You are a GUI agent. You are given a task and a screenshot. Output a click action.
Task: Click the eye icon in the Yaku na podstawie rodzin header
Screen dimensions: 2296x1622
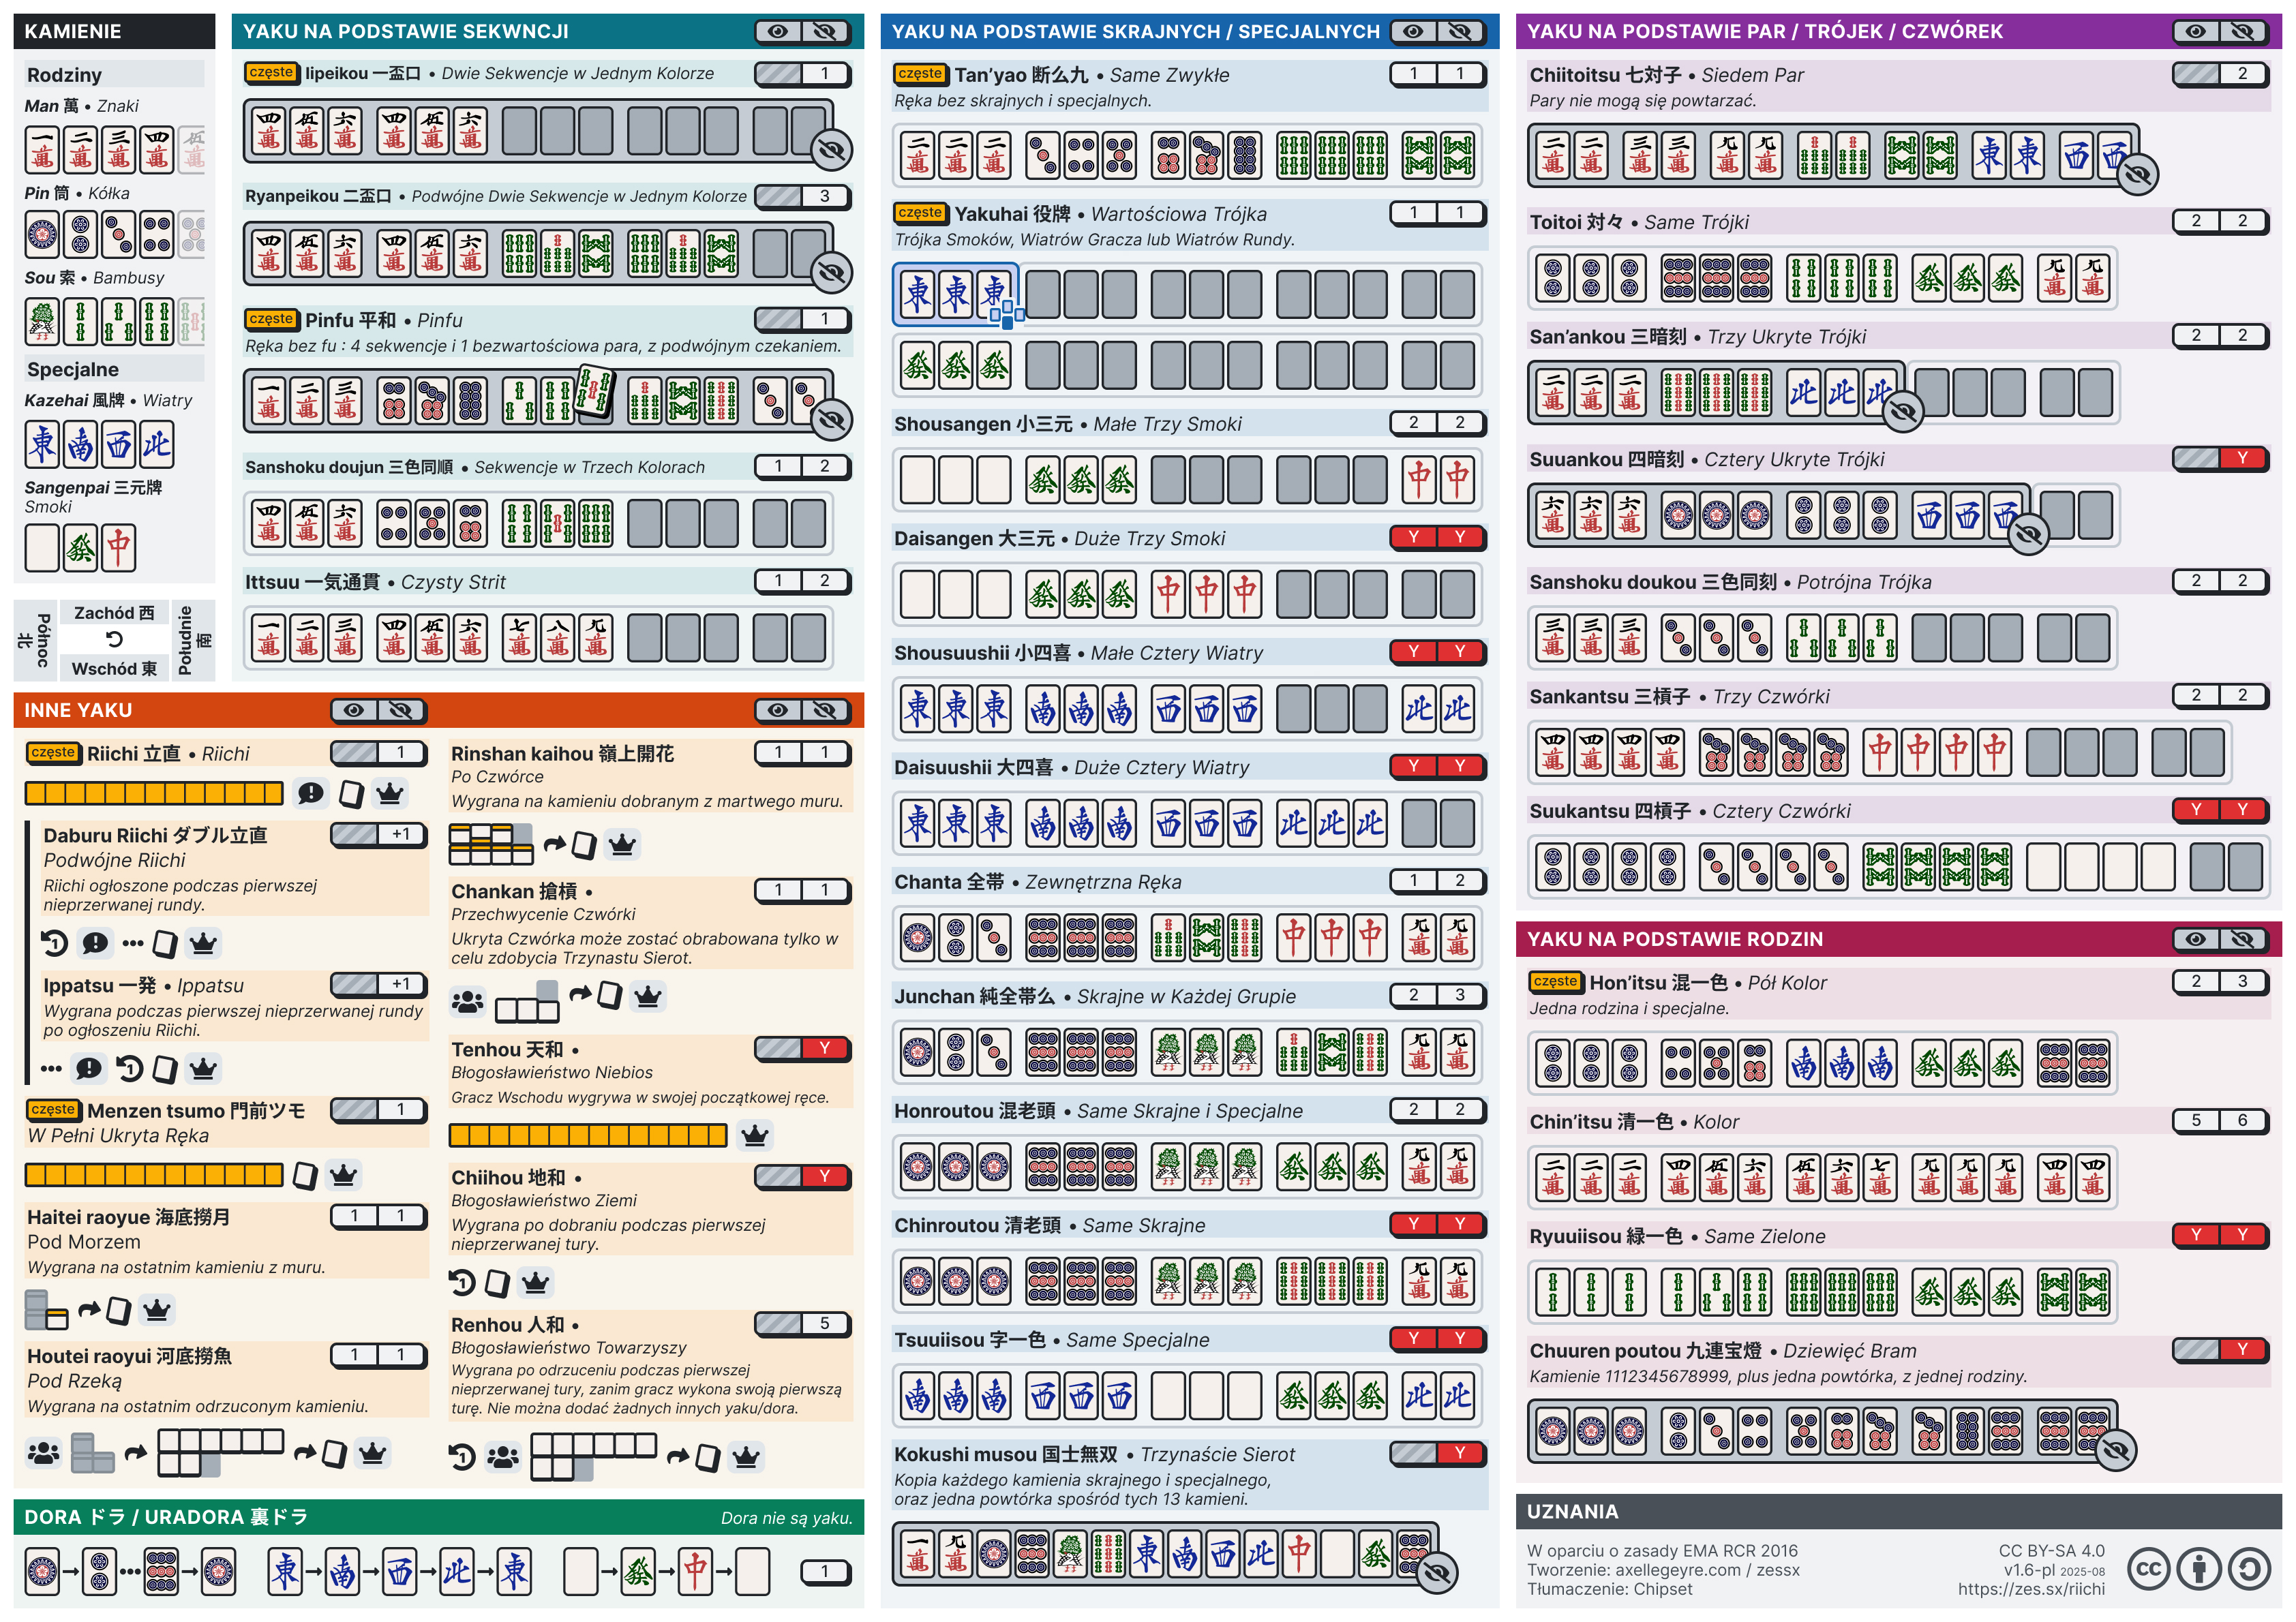(2195, 940)
